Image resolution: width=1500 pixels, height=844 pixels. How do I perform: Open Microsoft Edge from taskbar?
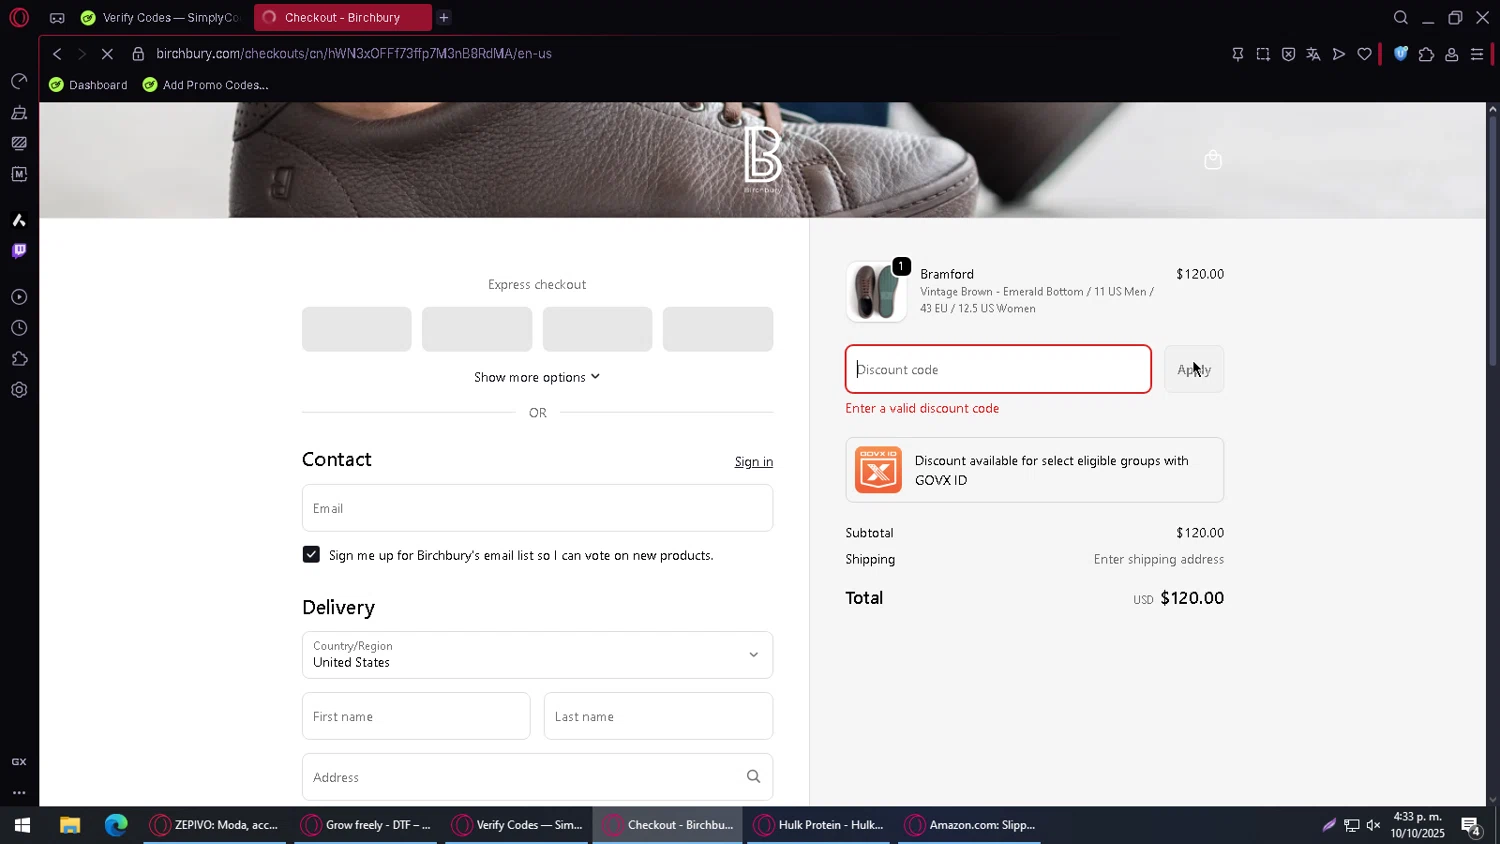117,825
